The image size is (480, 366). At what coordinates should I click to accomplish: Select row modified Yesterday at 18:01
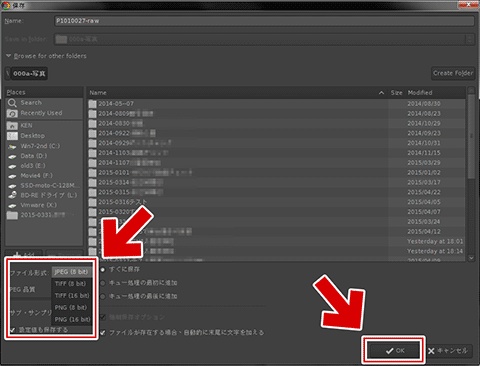pos(277,241)
